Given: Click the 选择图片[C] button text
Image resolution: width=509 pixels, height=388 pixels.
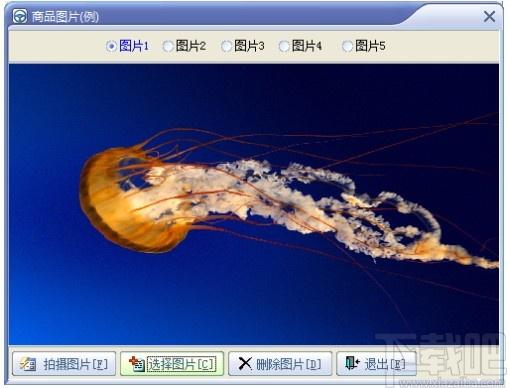Looking at the screenshot, I should point(181,364).
